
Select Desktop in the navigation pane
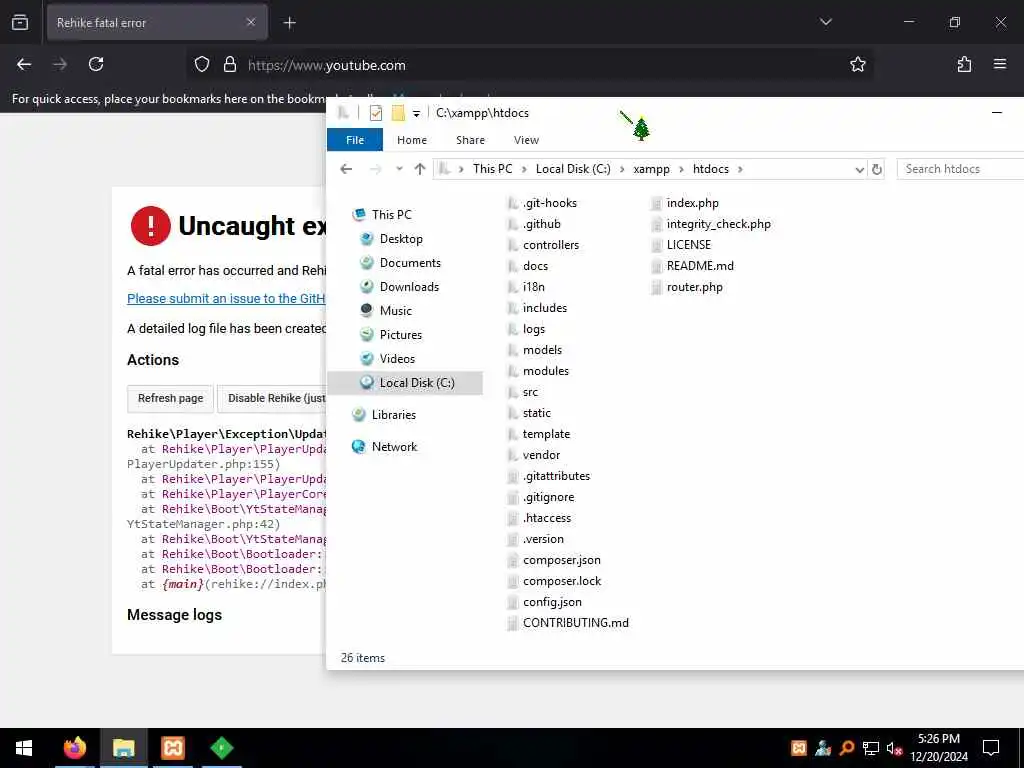401,239
